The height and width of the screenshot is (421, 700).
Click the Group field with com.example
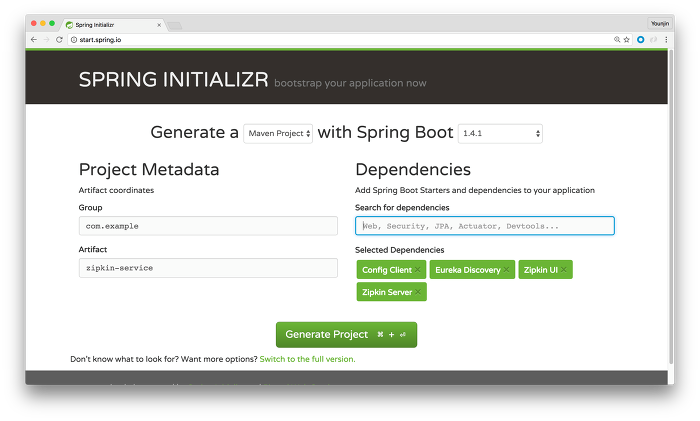point(208,226)
